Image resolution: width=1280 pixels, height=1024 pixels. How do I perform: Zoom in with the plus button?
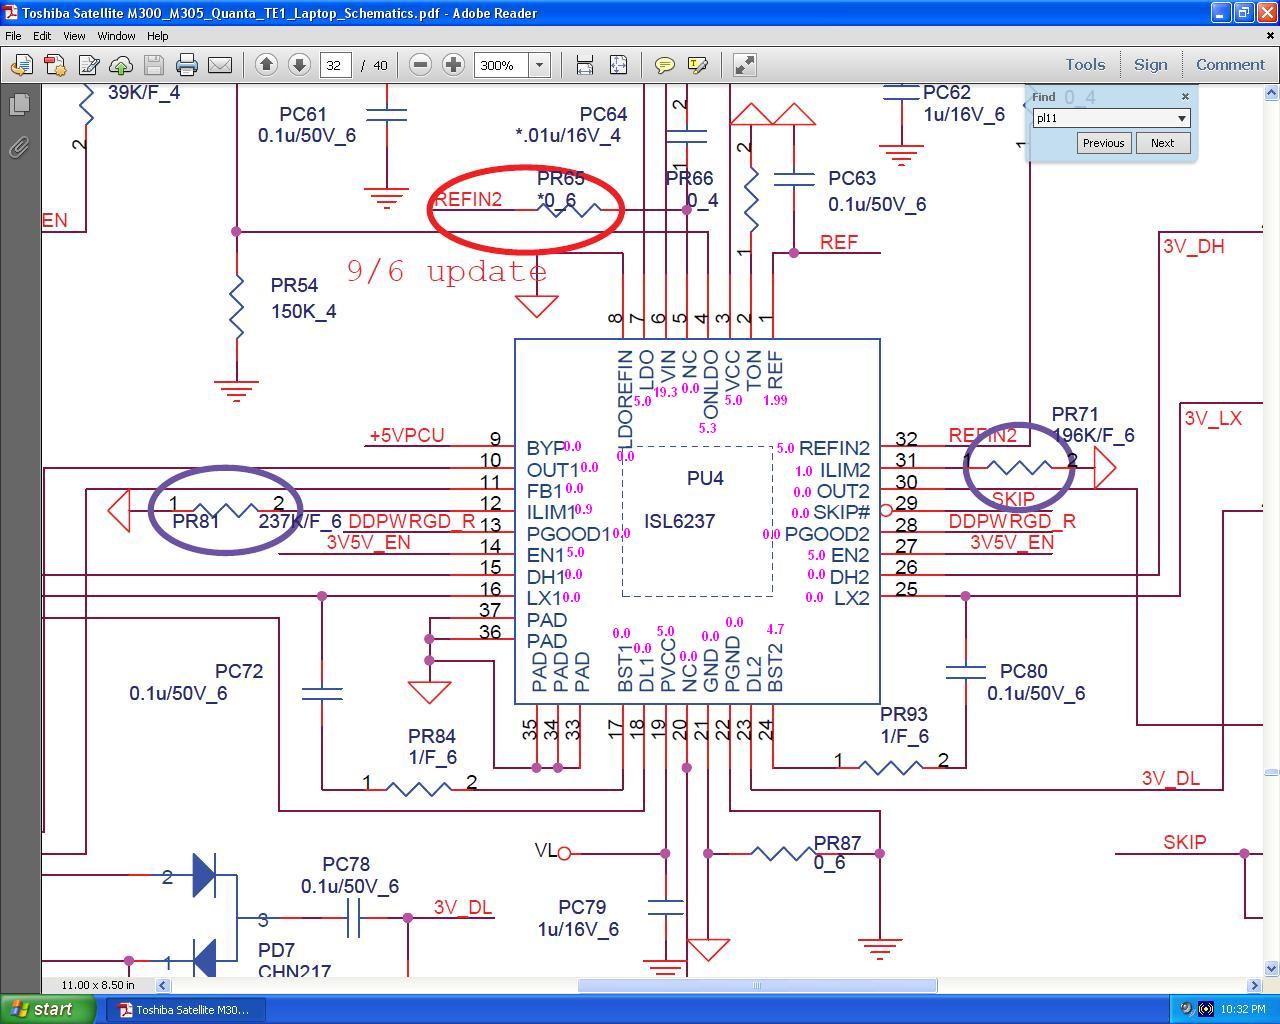(x=454, y=65)
